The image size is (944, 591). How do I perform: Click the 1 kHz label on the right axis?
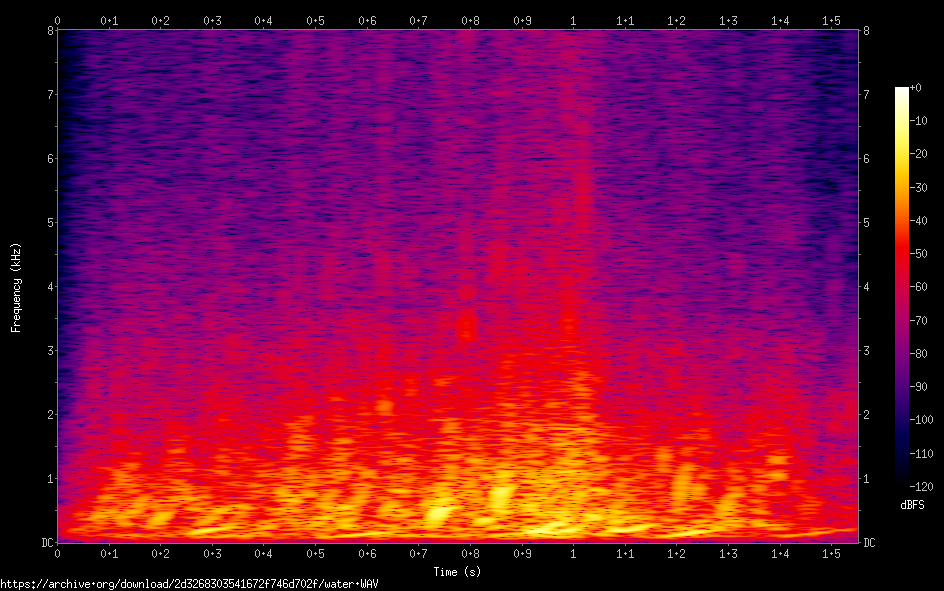[866, 479]
